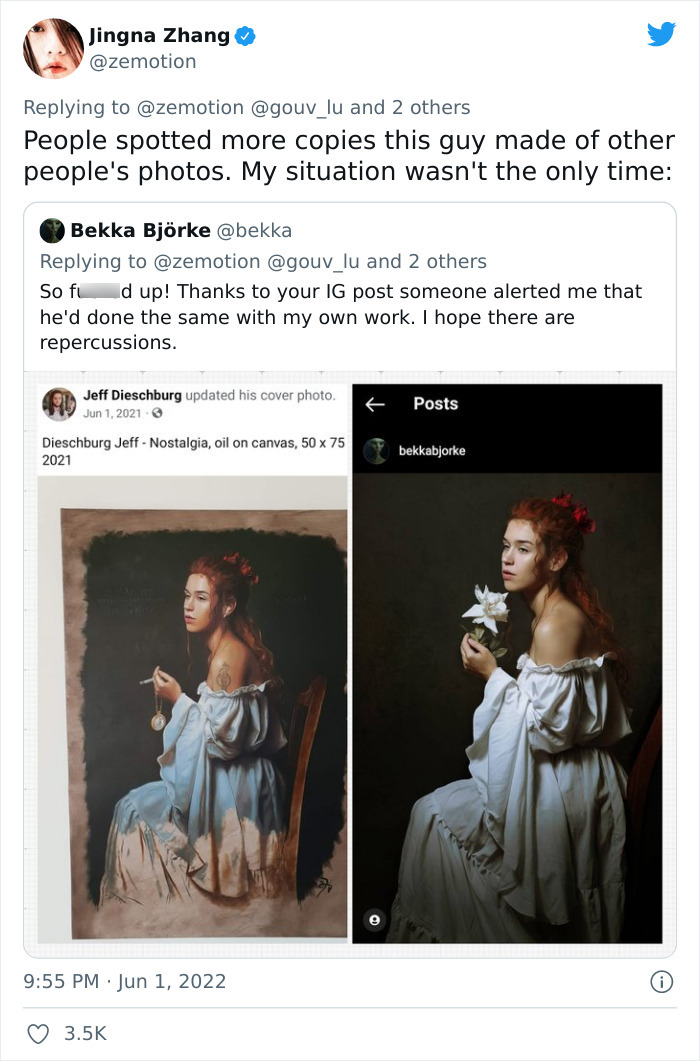
Task: Open Jingna Zhang's profile picture
Action: point(52,48)
